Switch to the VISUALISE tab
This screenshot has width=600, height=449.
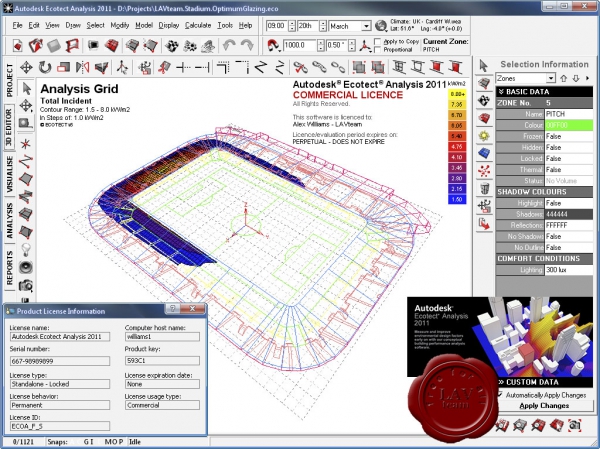[10, 174]
